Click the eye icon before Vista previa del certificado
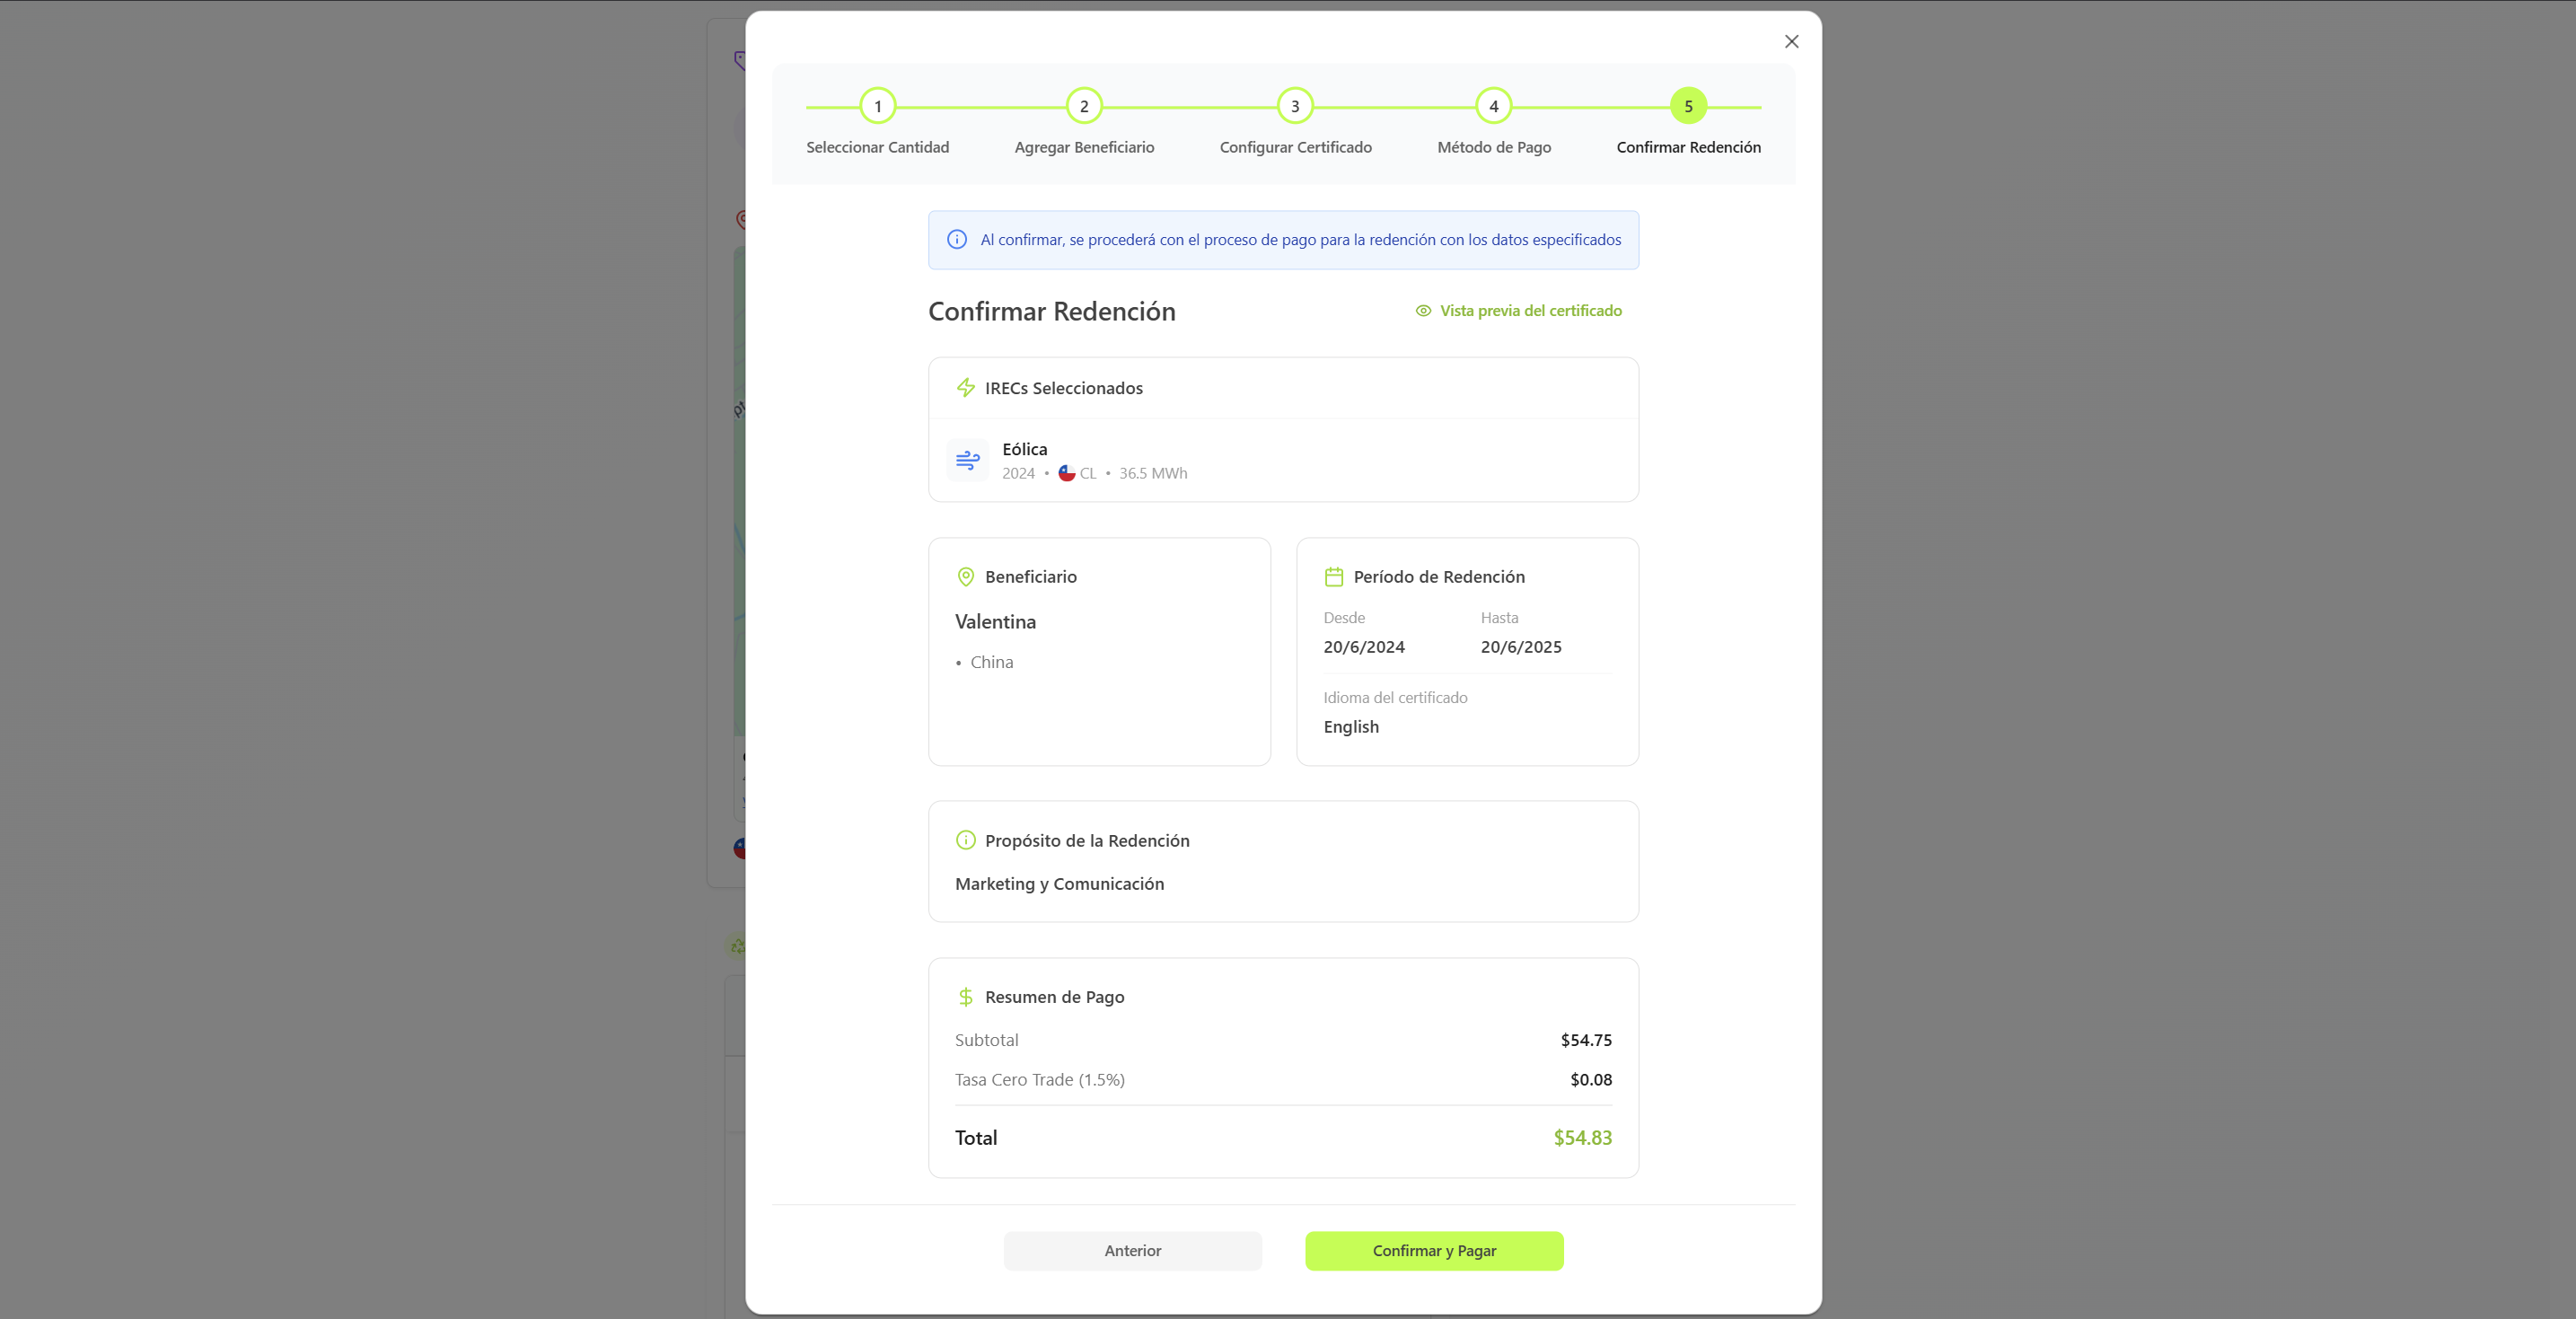The width and height of the screenshot is (2576, 1319). coord(1423,311)
